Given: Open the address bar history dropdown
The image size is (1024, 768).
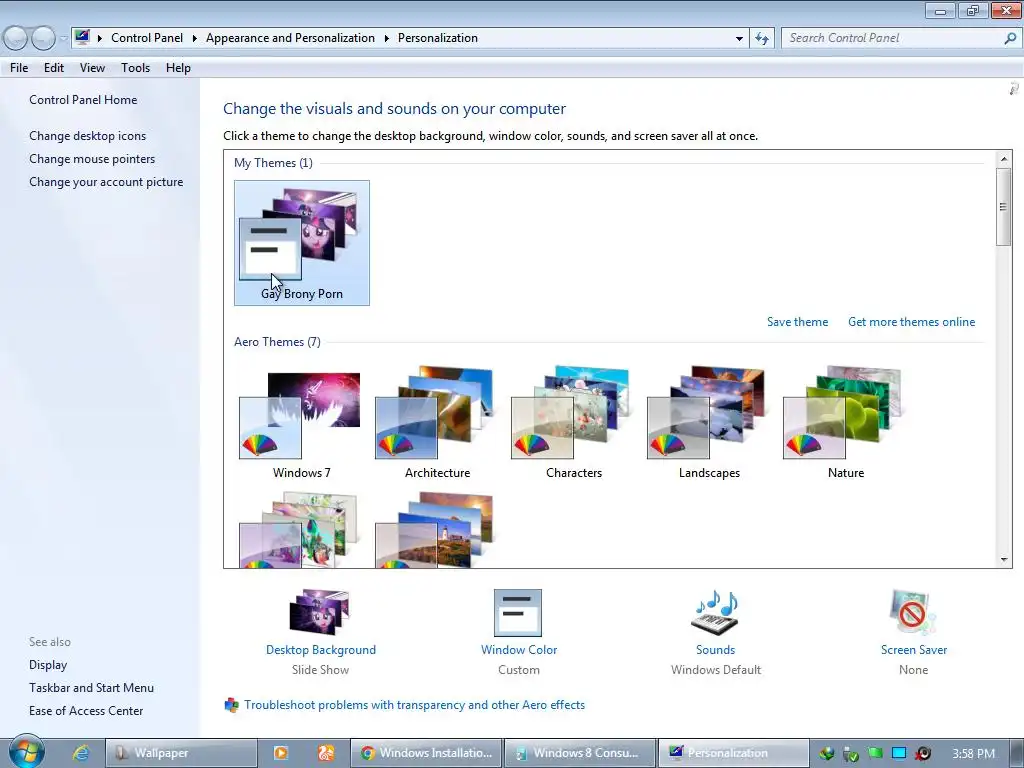Looking at the screenshot, I should click(x=739, y=39).
